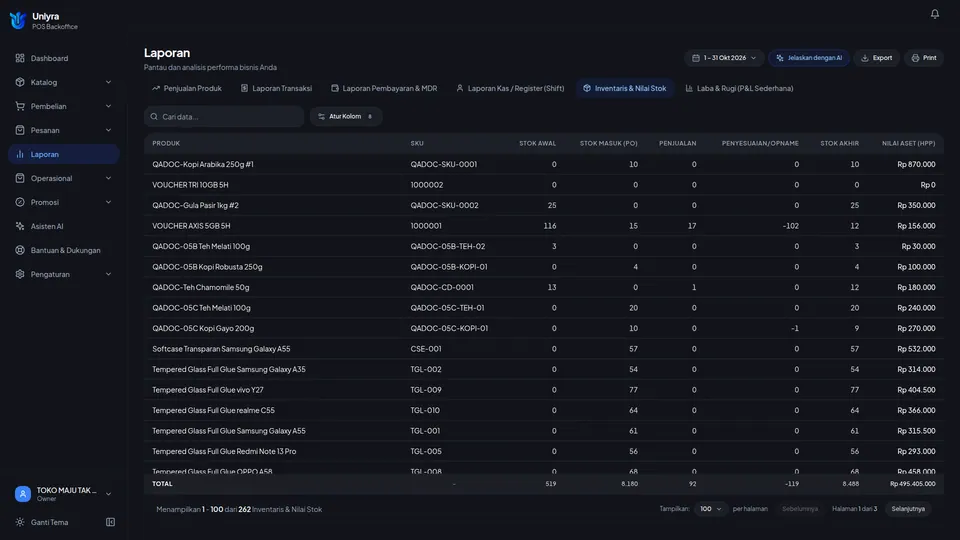
Task: Click SKU TGL-002 cell
Action: pos(426,369)
